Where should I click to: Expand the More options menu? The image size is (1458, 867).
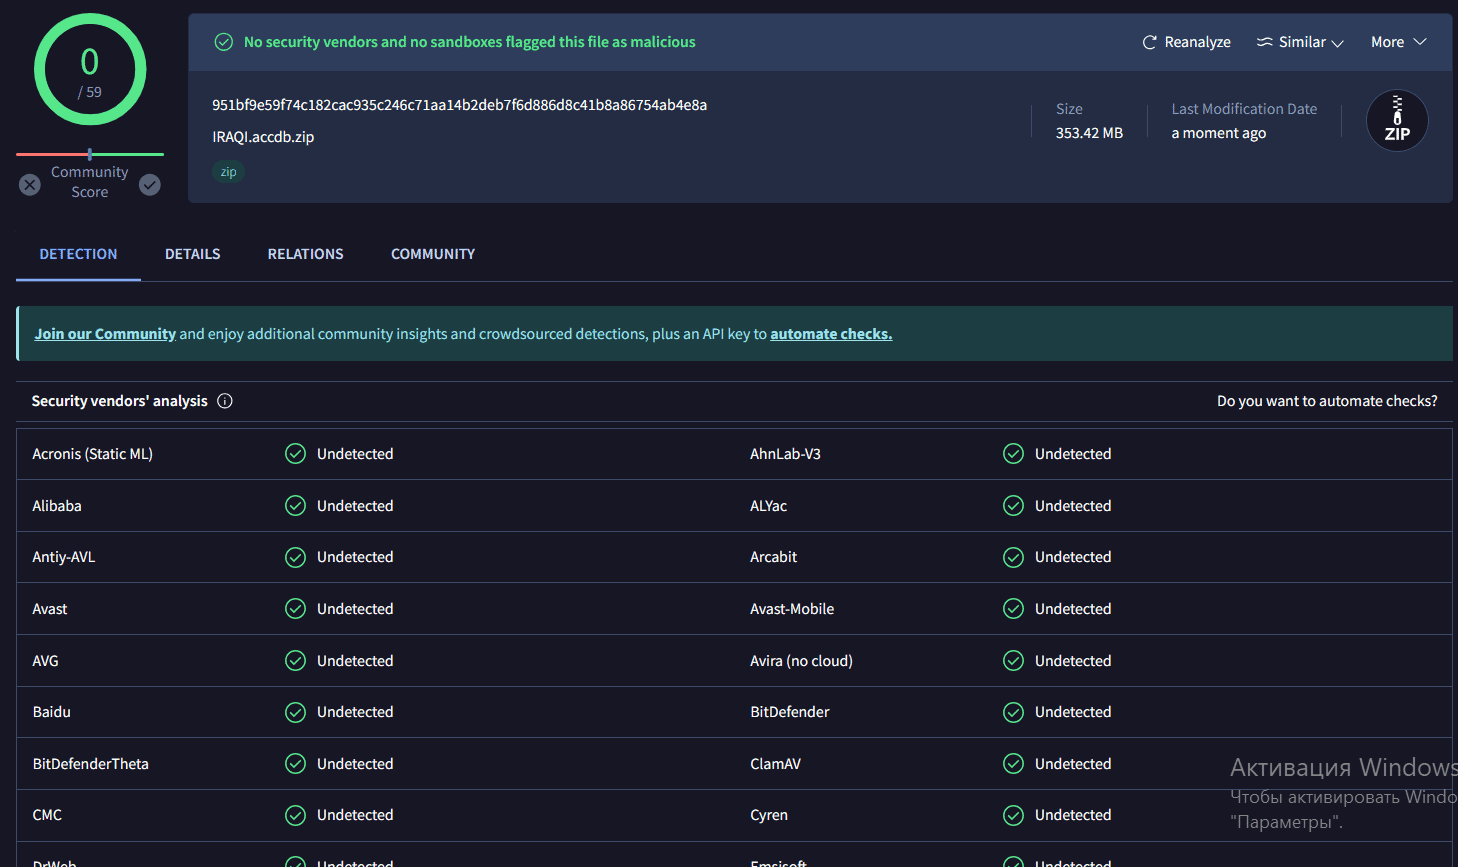[x=1397, y=41]
